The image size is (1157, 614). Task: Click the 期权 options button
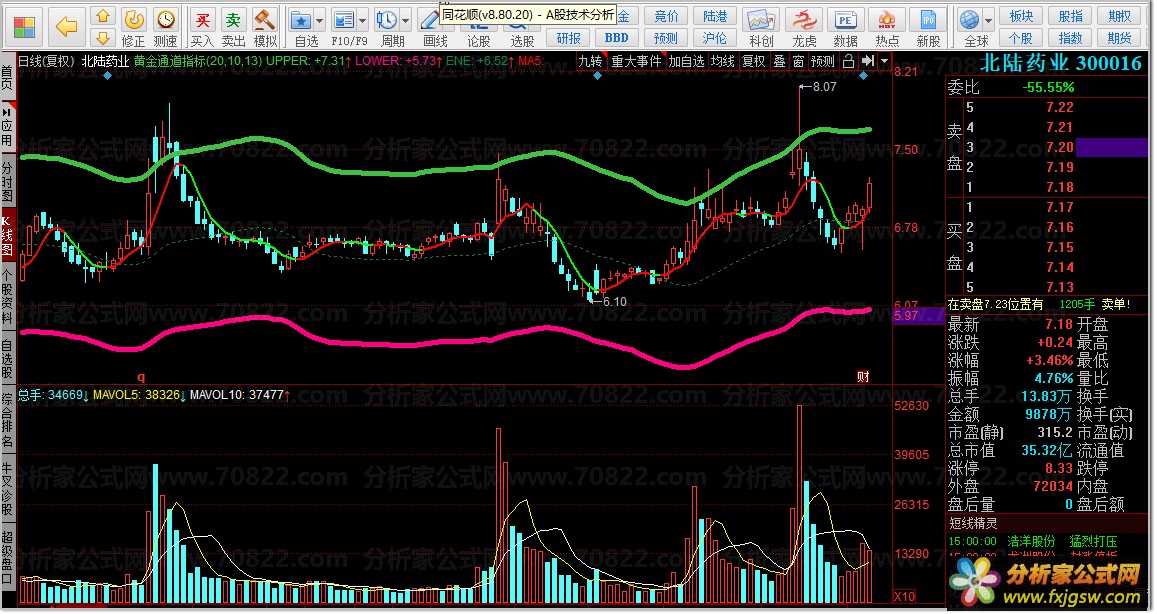coord(1119,16)
